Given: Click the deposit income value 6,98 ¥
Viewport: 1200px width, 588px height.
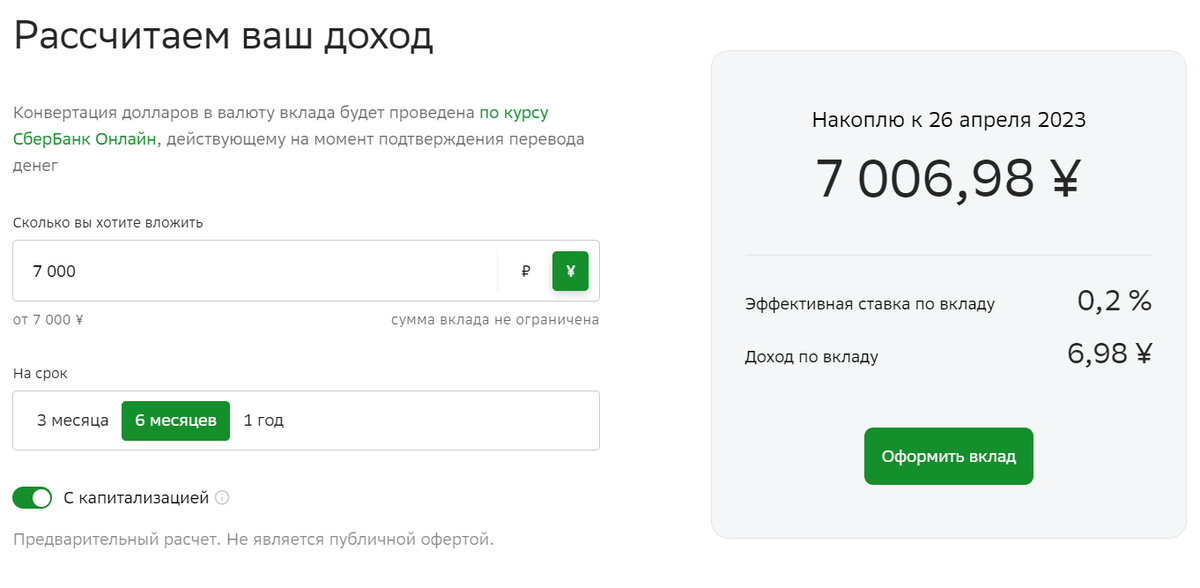Looking at the screenshot, I should tap(1110, 354).
